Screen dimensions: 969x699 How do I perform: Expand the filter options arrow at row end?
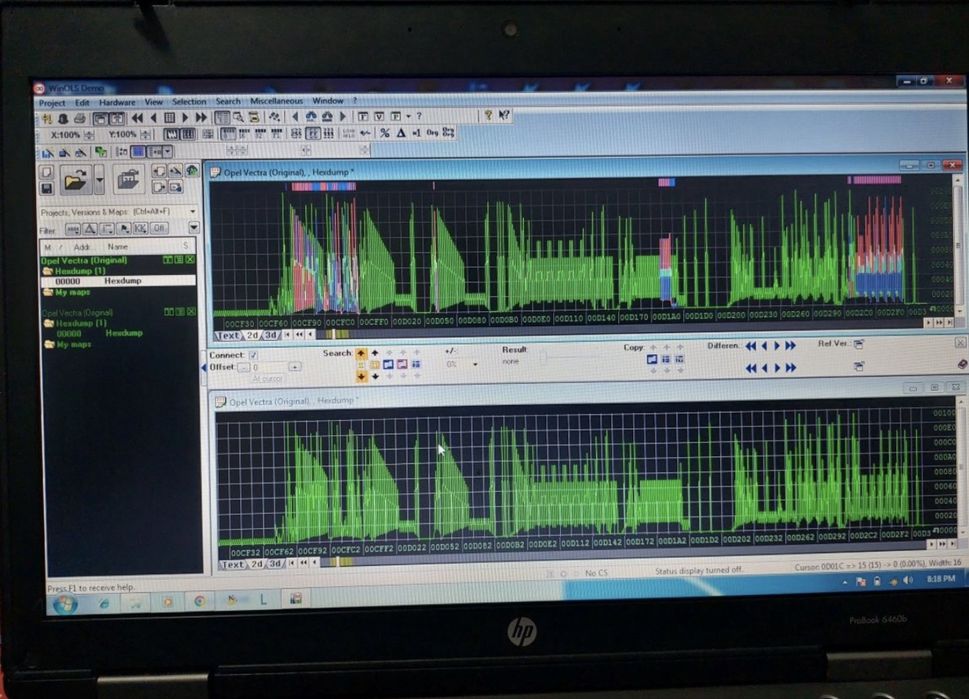coord(193,228)
